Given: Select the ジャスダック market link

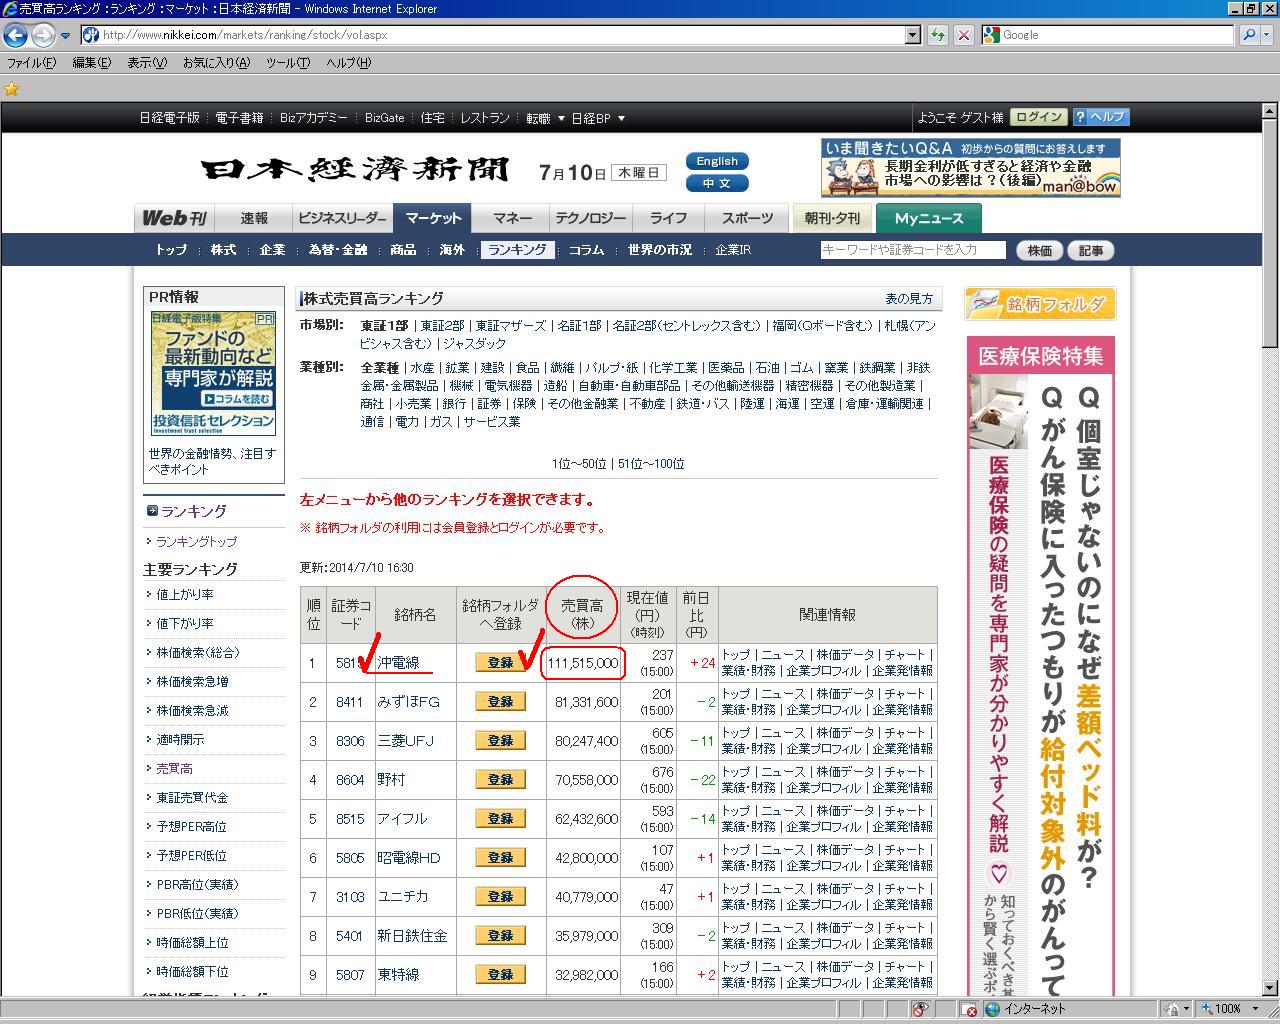Looking at the screenshot, I should click(x=474, y=344).
